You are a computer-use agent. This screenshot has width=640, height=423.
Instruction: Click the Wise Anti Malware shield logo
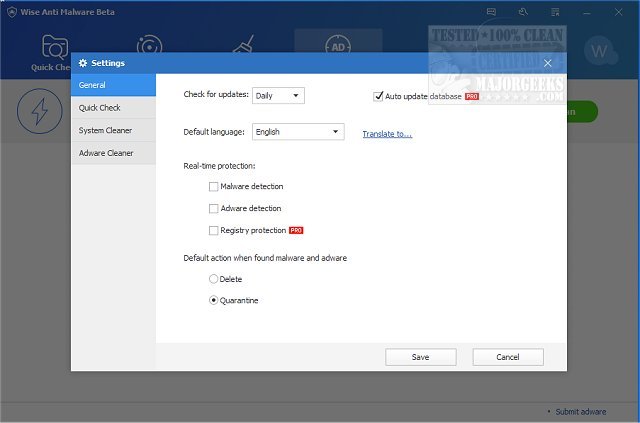[x=12, y=12]
